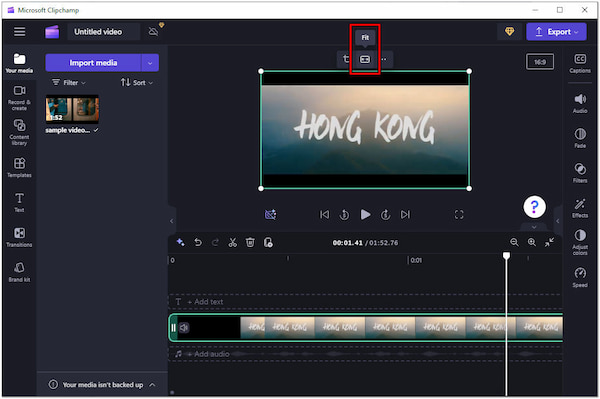Expand the media isn't backed up notice
This screenshot has width=600, height=399.
click(152, 384)
